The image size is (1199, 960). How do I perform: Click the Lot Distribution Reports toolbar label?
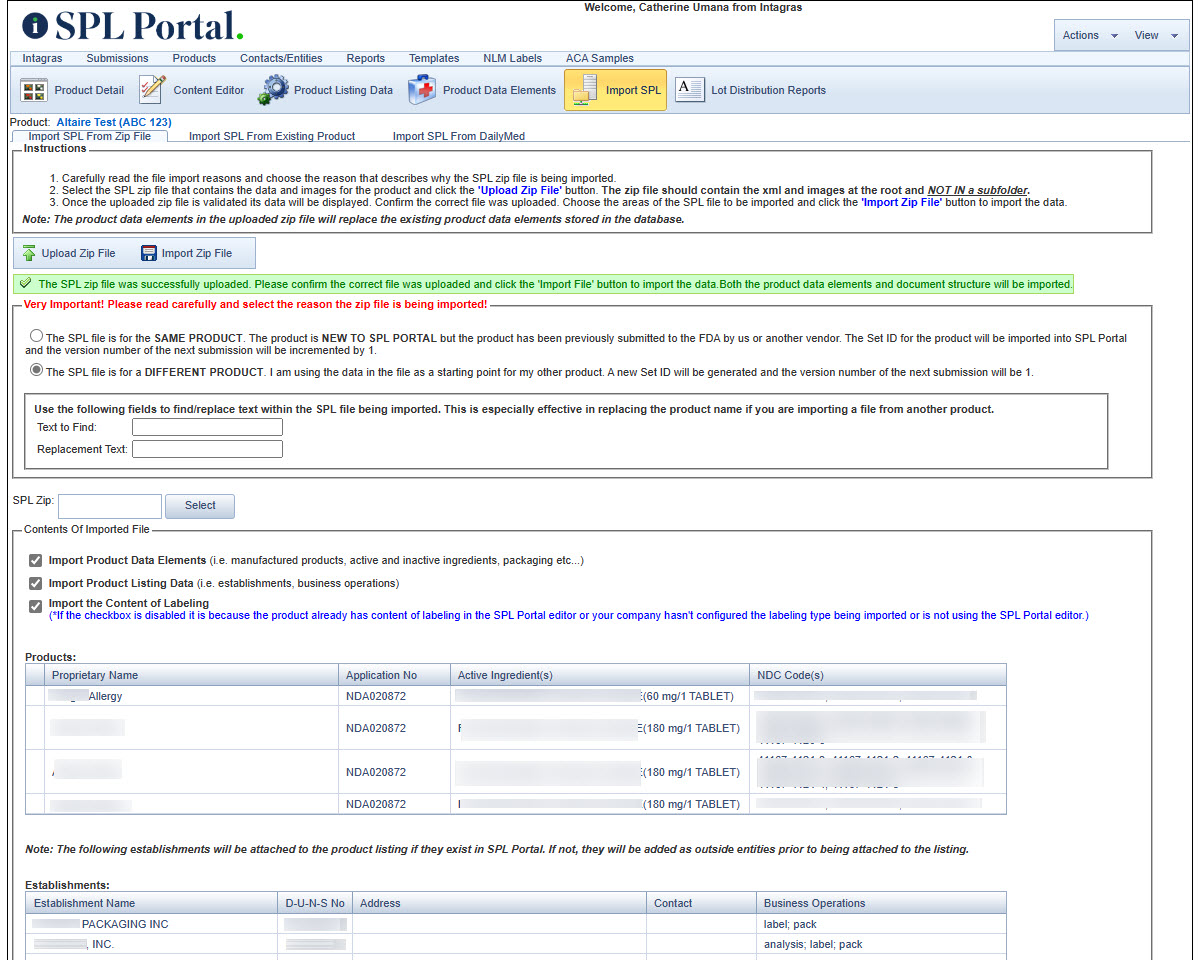(x=768, y=90)
